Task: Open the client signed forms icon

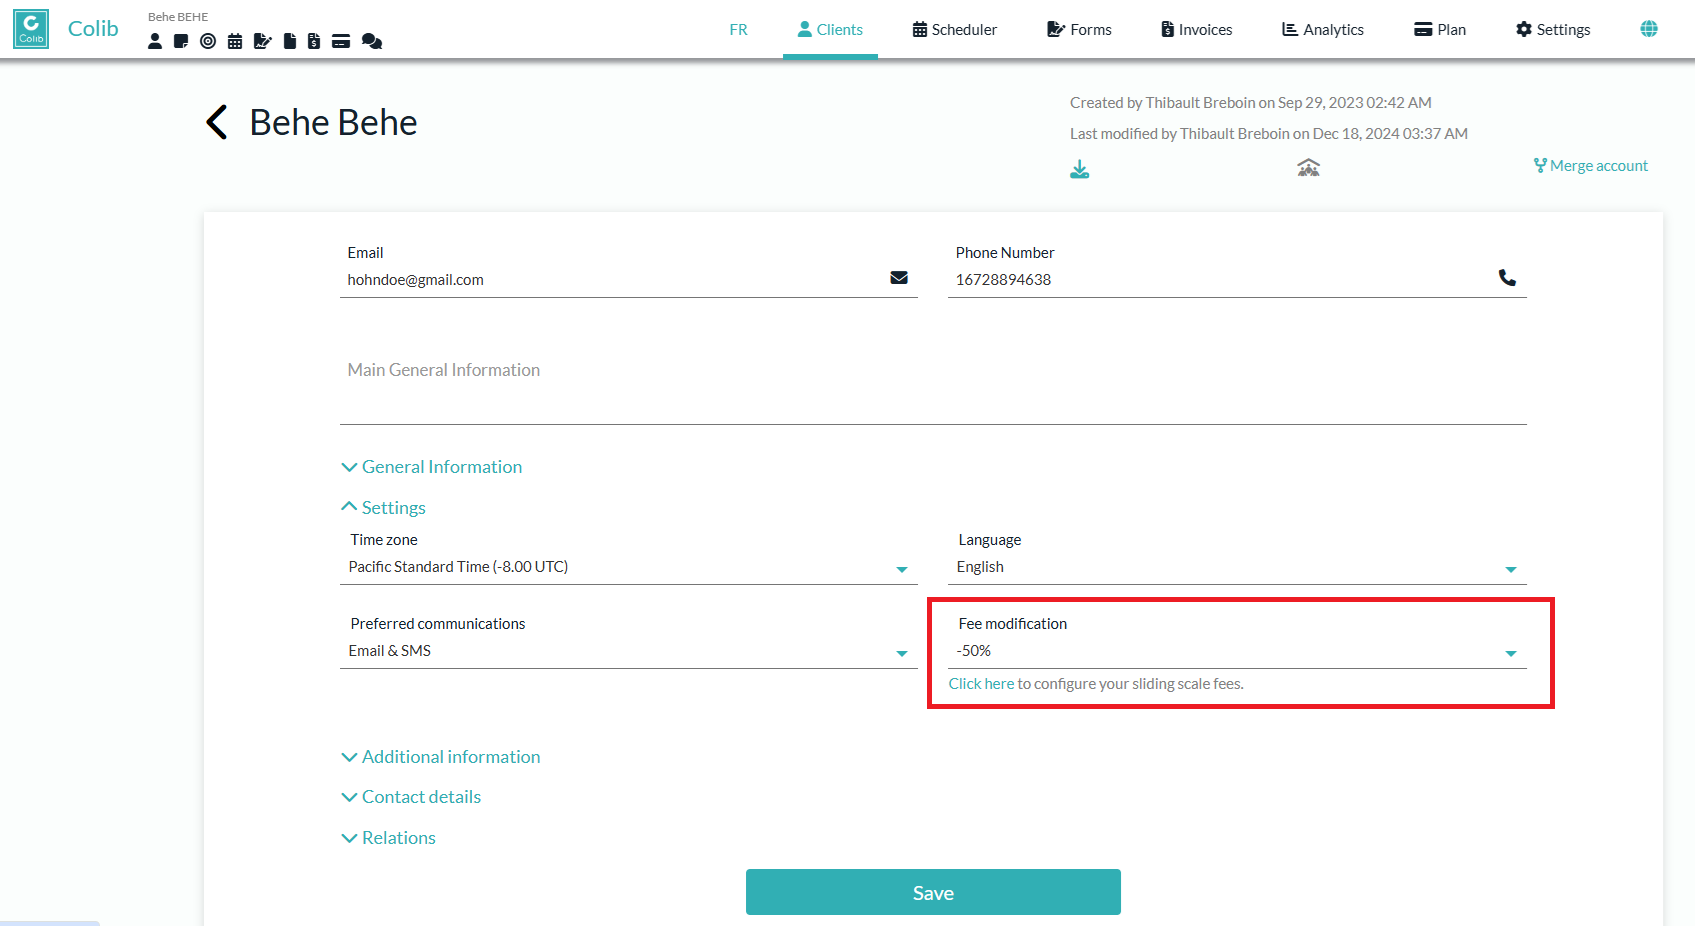Action: [262, 41]
